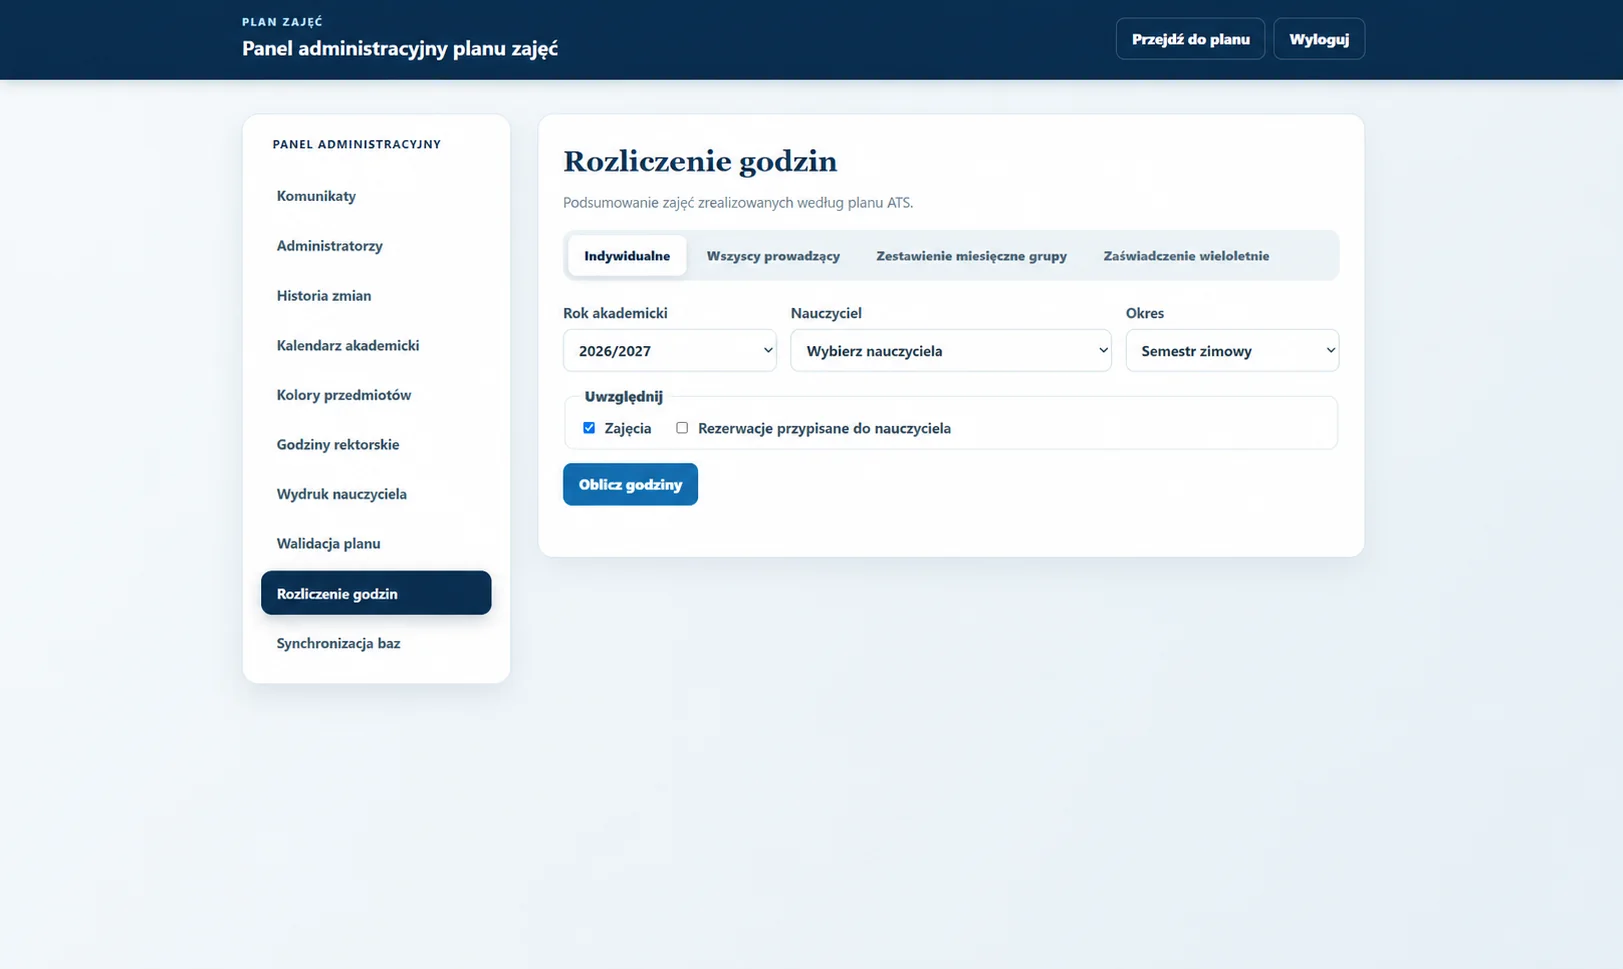This screenshot has width=1623, height=969.
Task: Open Synchronizacja baz section
Action: 376,643
